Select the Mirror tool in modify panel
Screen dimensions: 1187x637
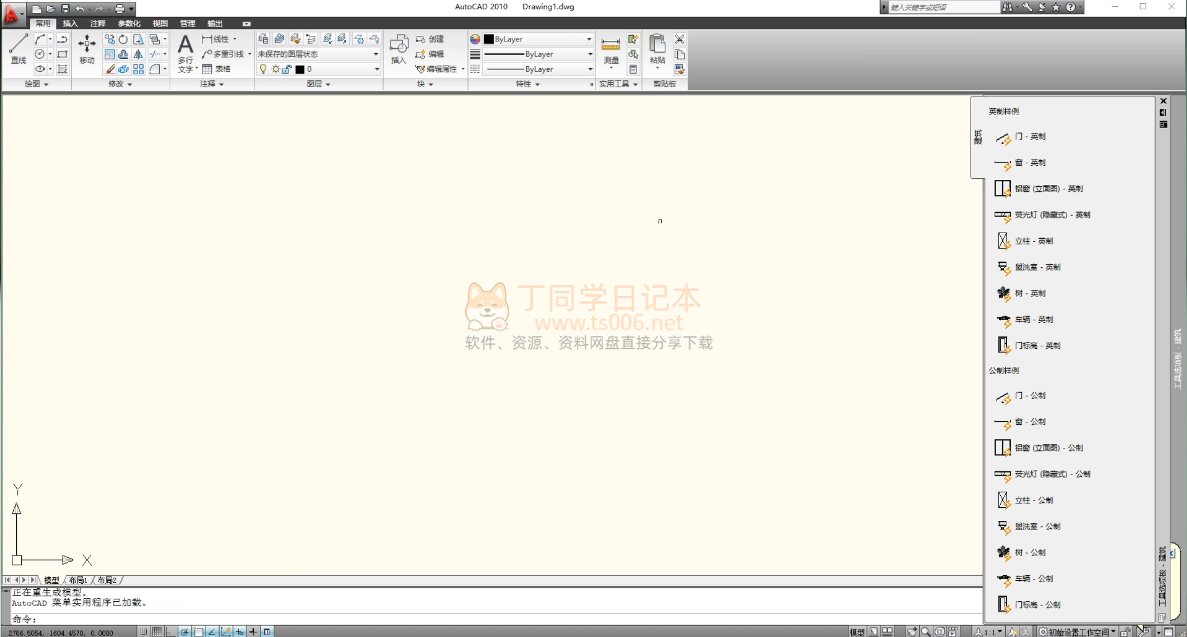[x=138, y=54]
